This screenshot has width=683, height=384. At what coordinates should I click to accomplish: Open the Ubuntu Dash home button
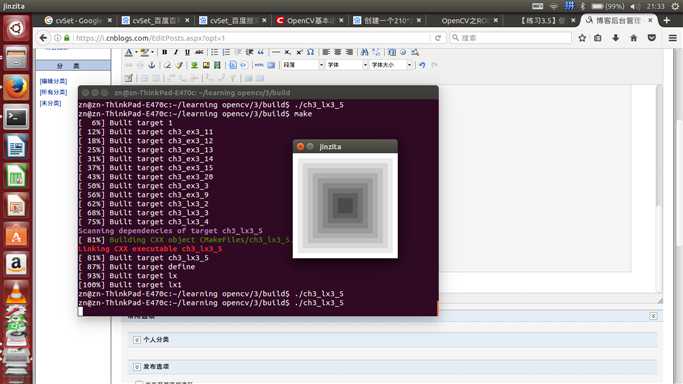16,28
